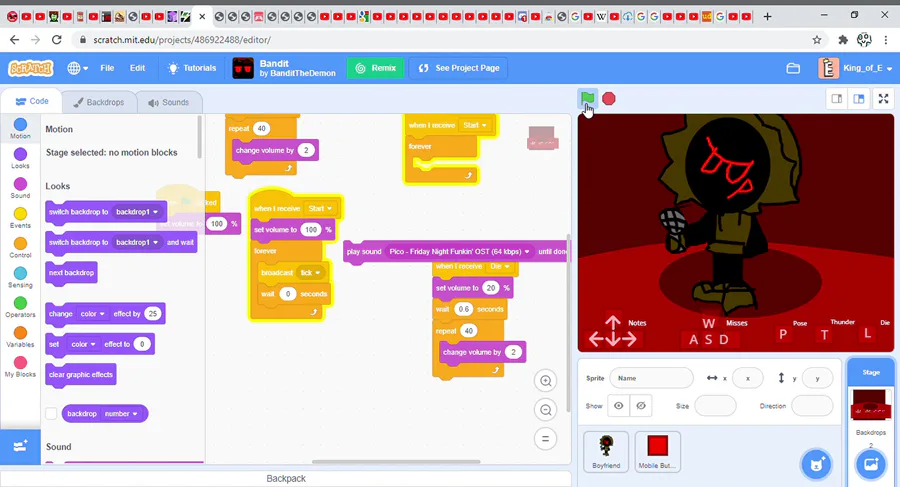Open the Die dropdown in when I receive block
This screenshot has width=900, height=487.
pos(501,266)
